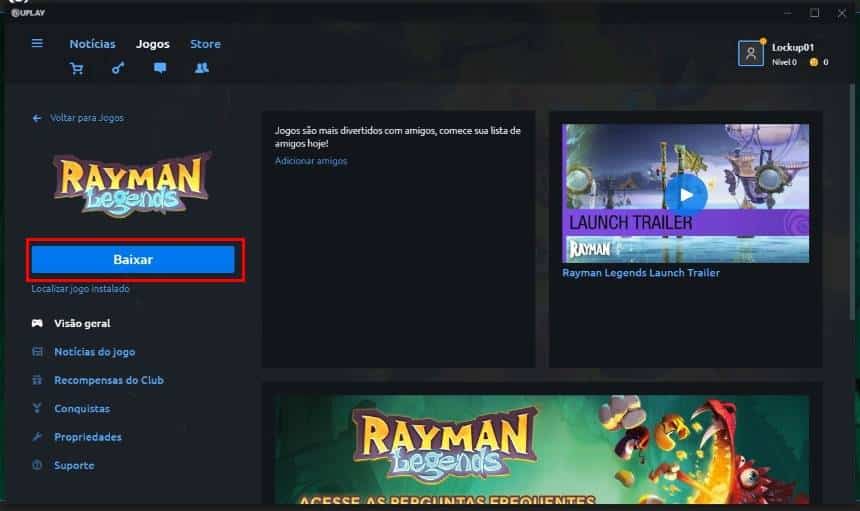Open Conquistas section
The width and height of the screenshot is (860, 511).
82,408
